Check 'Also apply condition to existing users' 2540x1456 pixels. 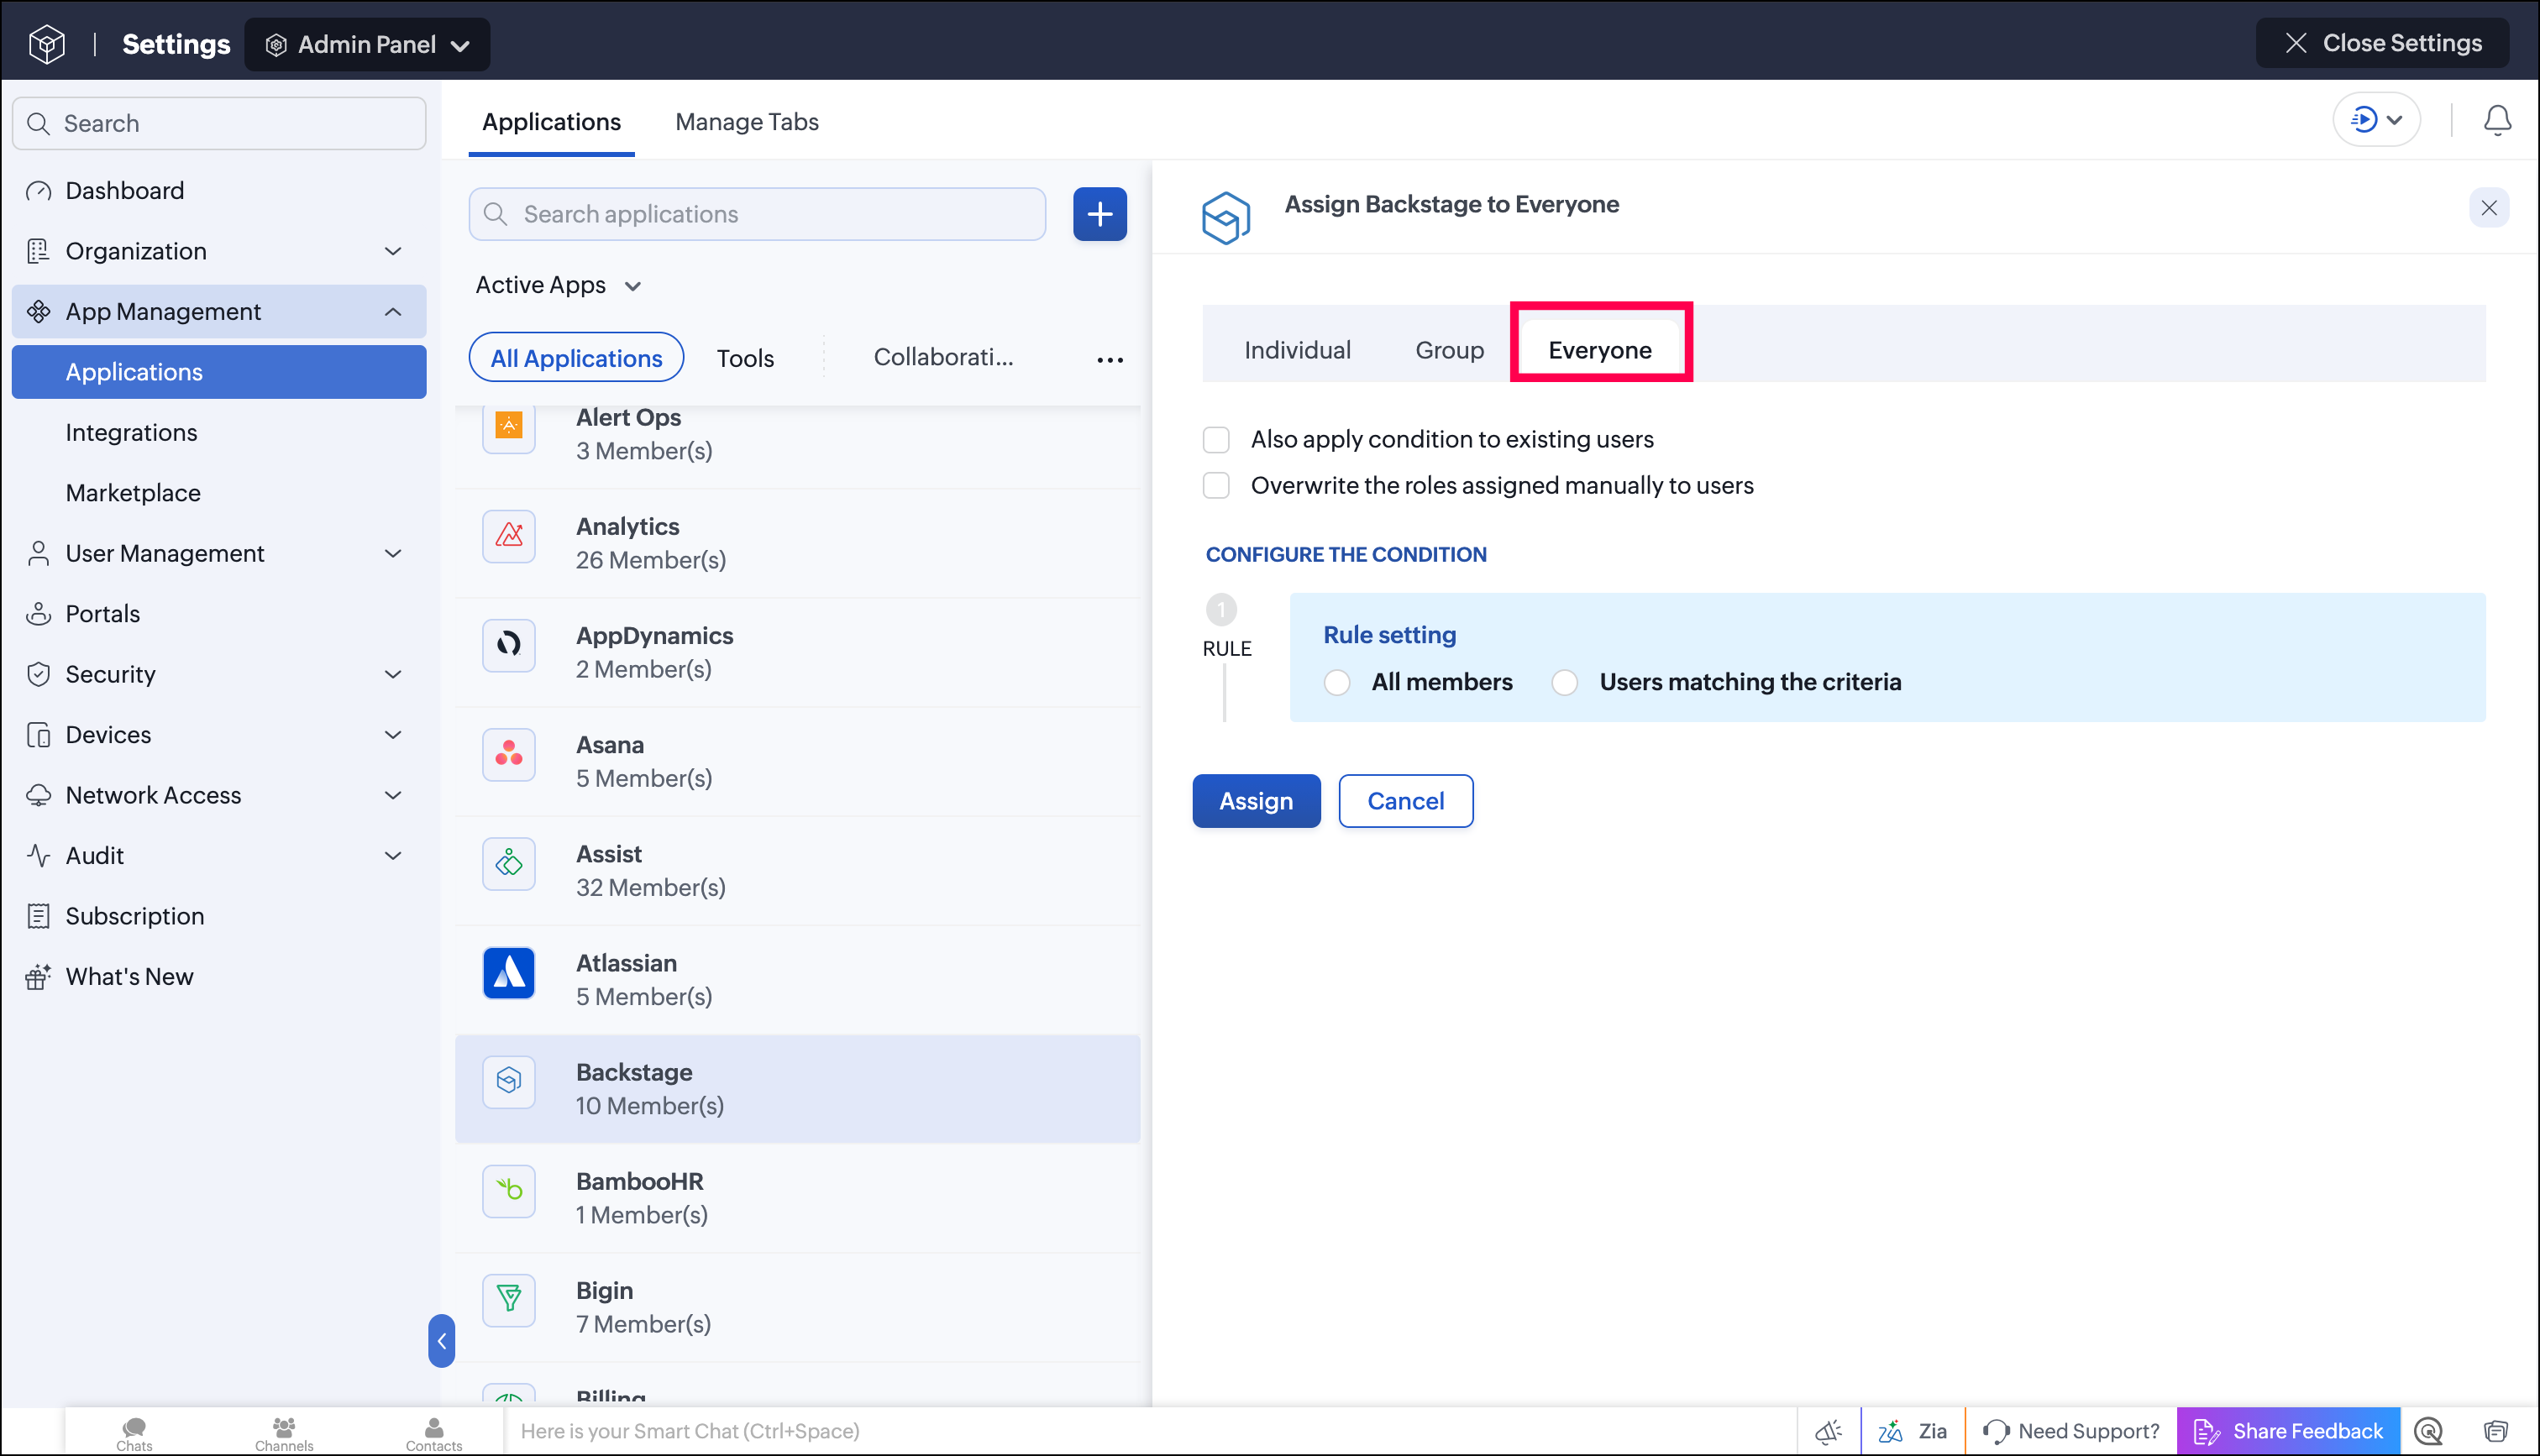point(1216,440)
